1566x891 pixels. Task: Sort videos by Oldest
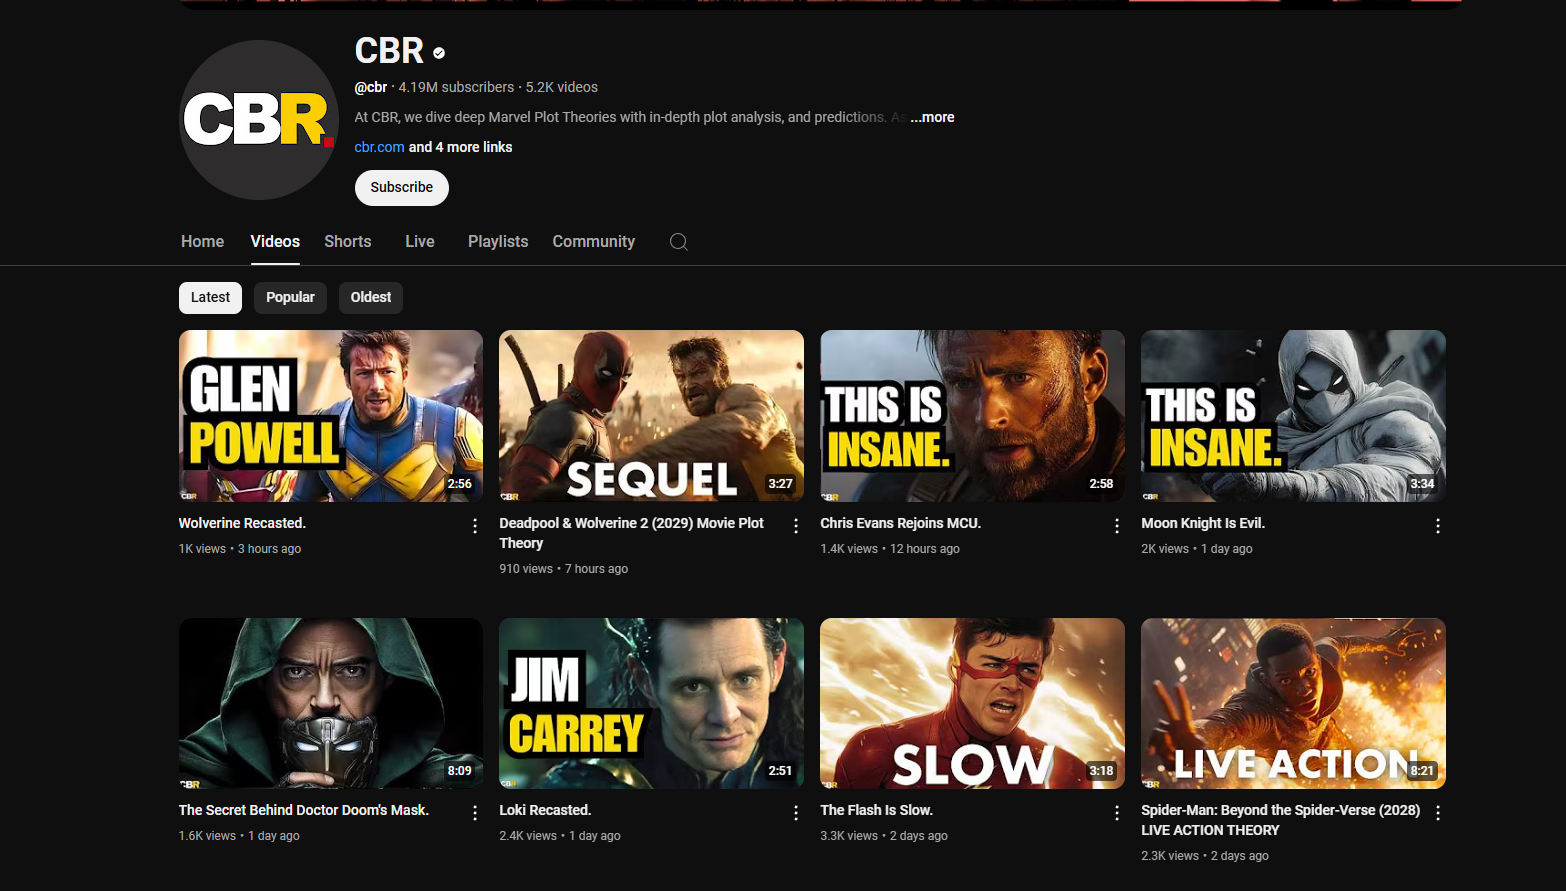click(x=371, y=297)
